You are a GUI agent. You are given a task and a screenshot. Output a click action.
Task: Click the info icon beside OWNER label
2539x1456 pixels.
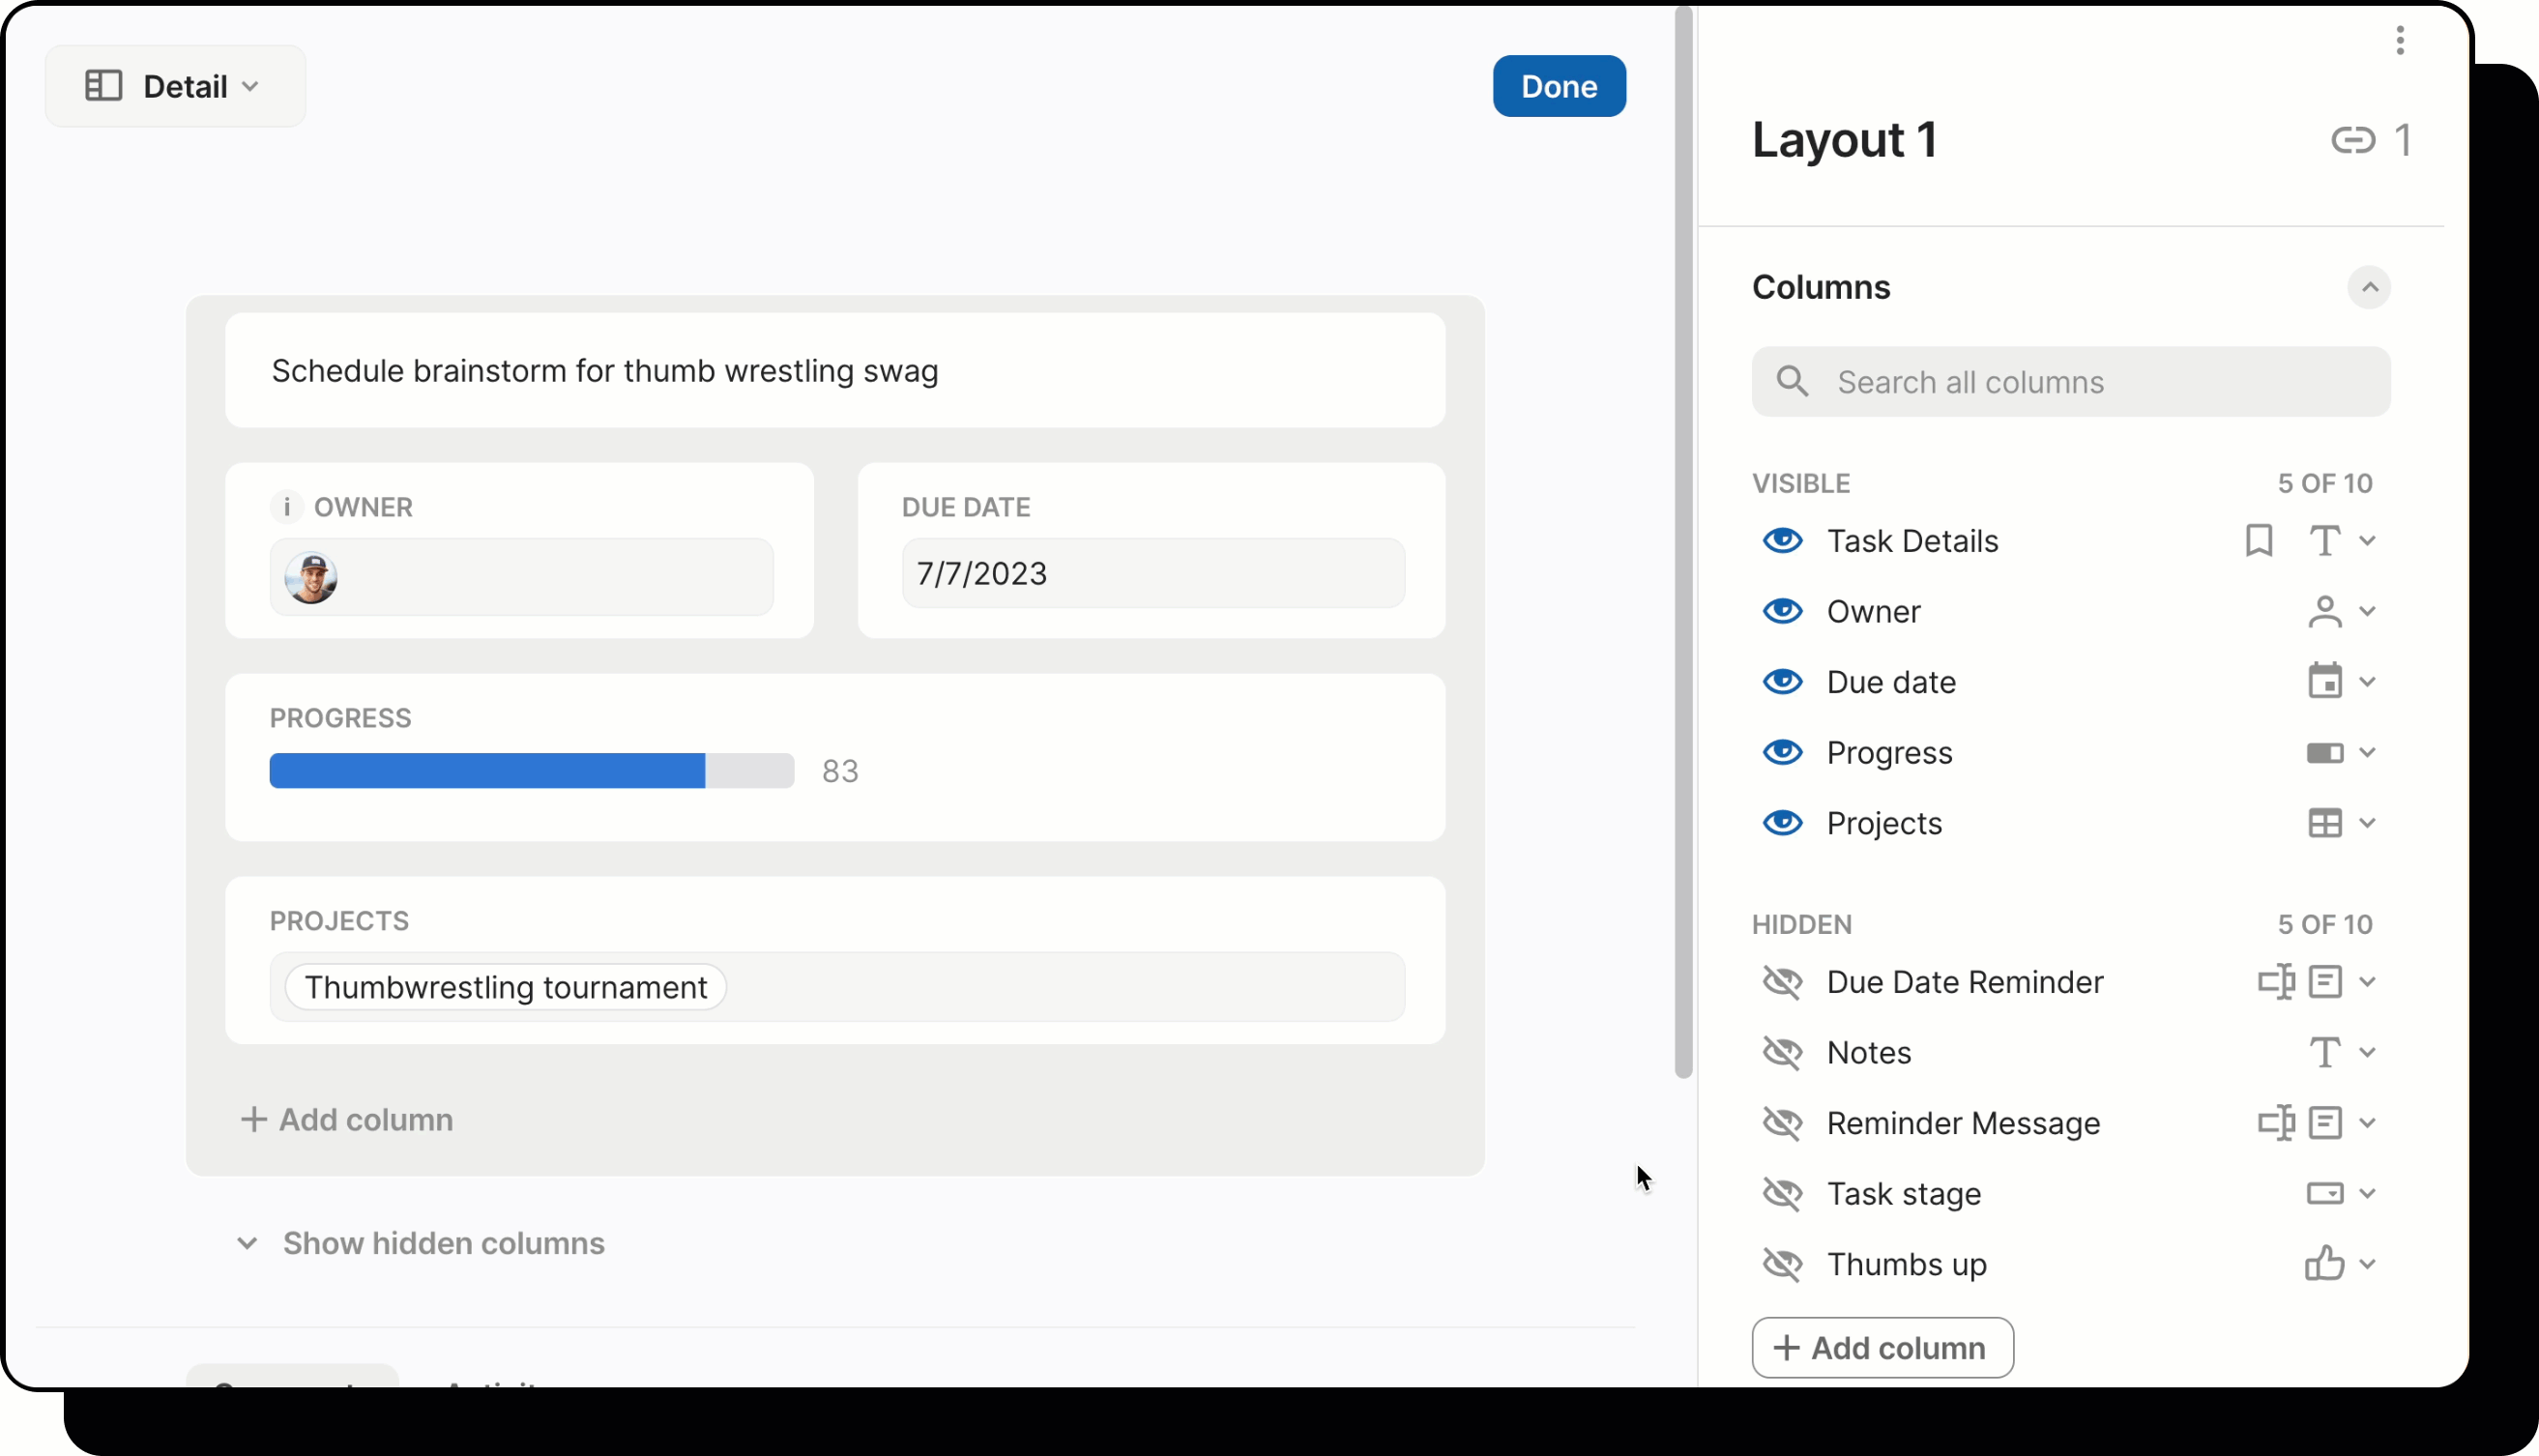pos(286,507)
